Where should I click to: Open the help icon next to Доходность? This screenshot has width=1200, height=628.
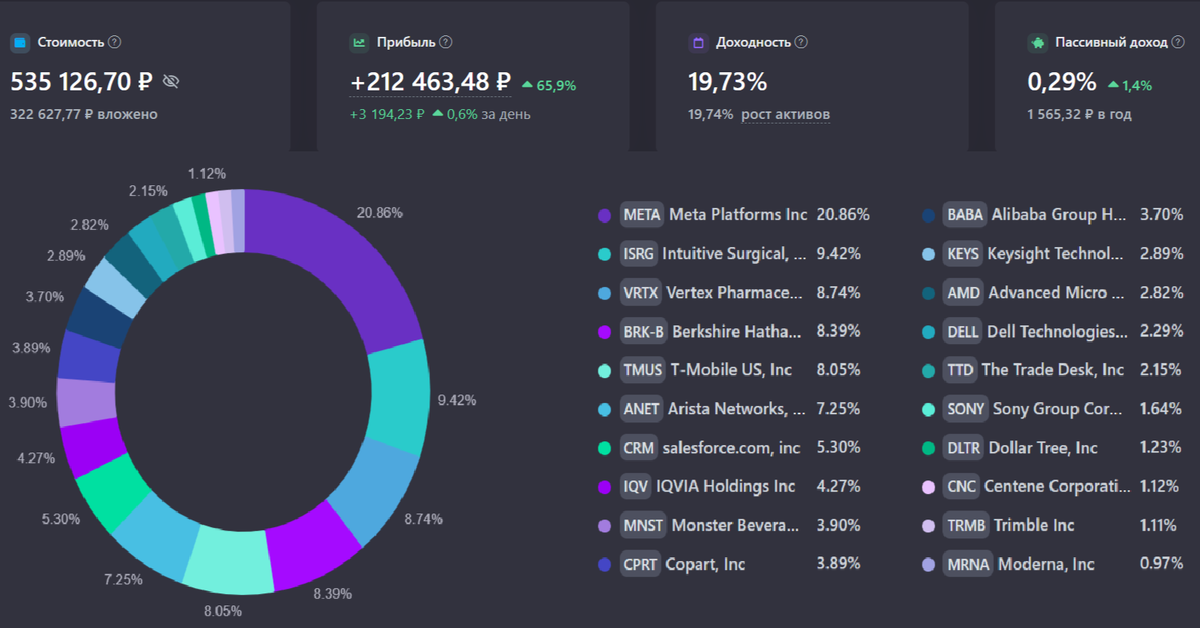pos(801,43)
